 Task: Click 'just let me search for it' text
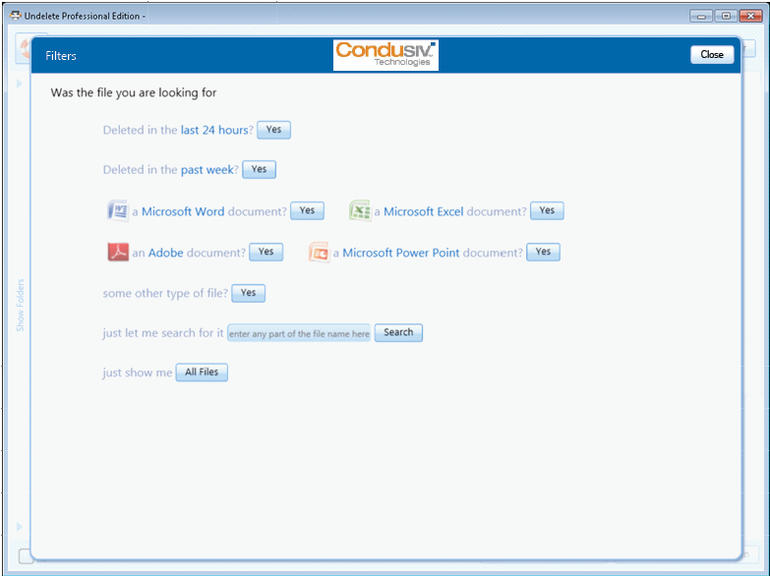click(163, 333)
